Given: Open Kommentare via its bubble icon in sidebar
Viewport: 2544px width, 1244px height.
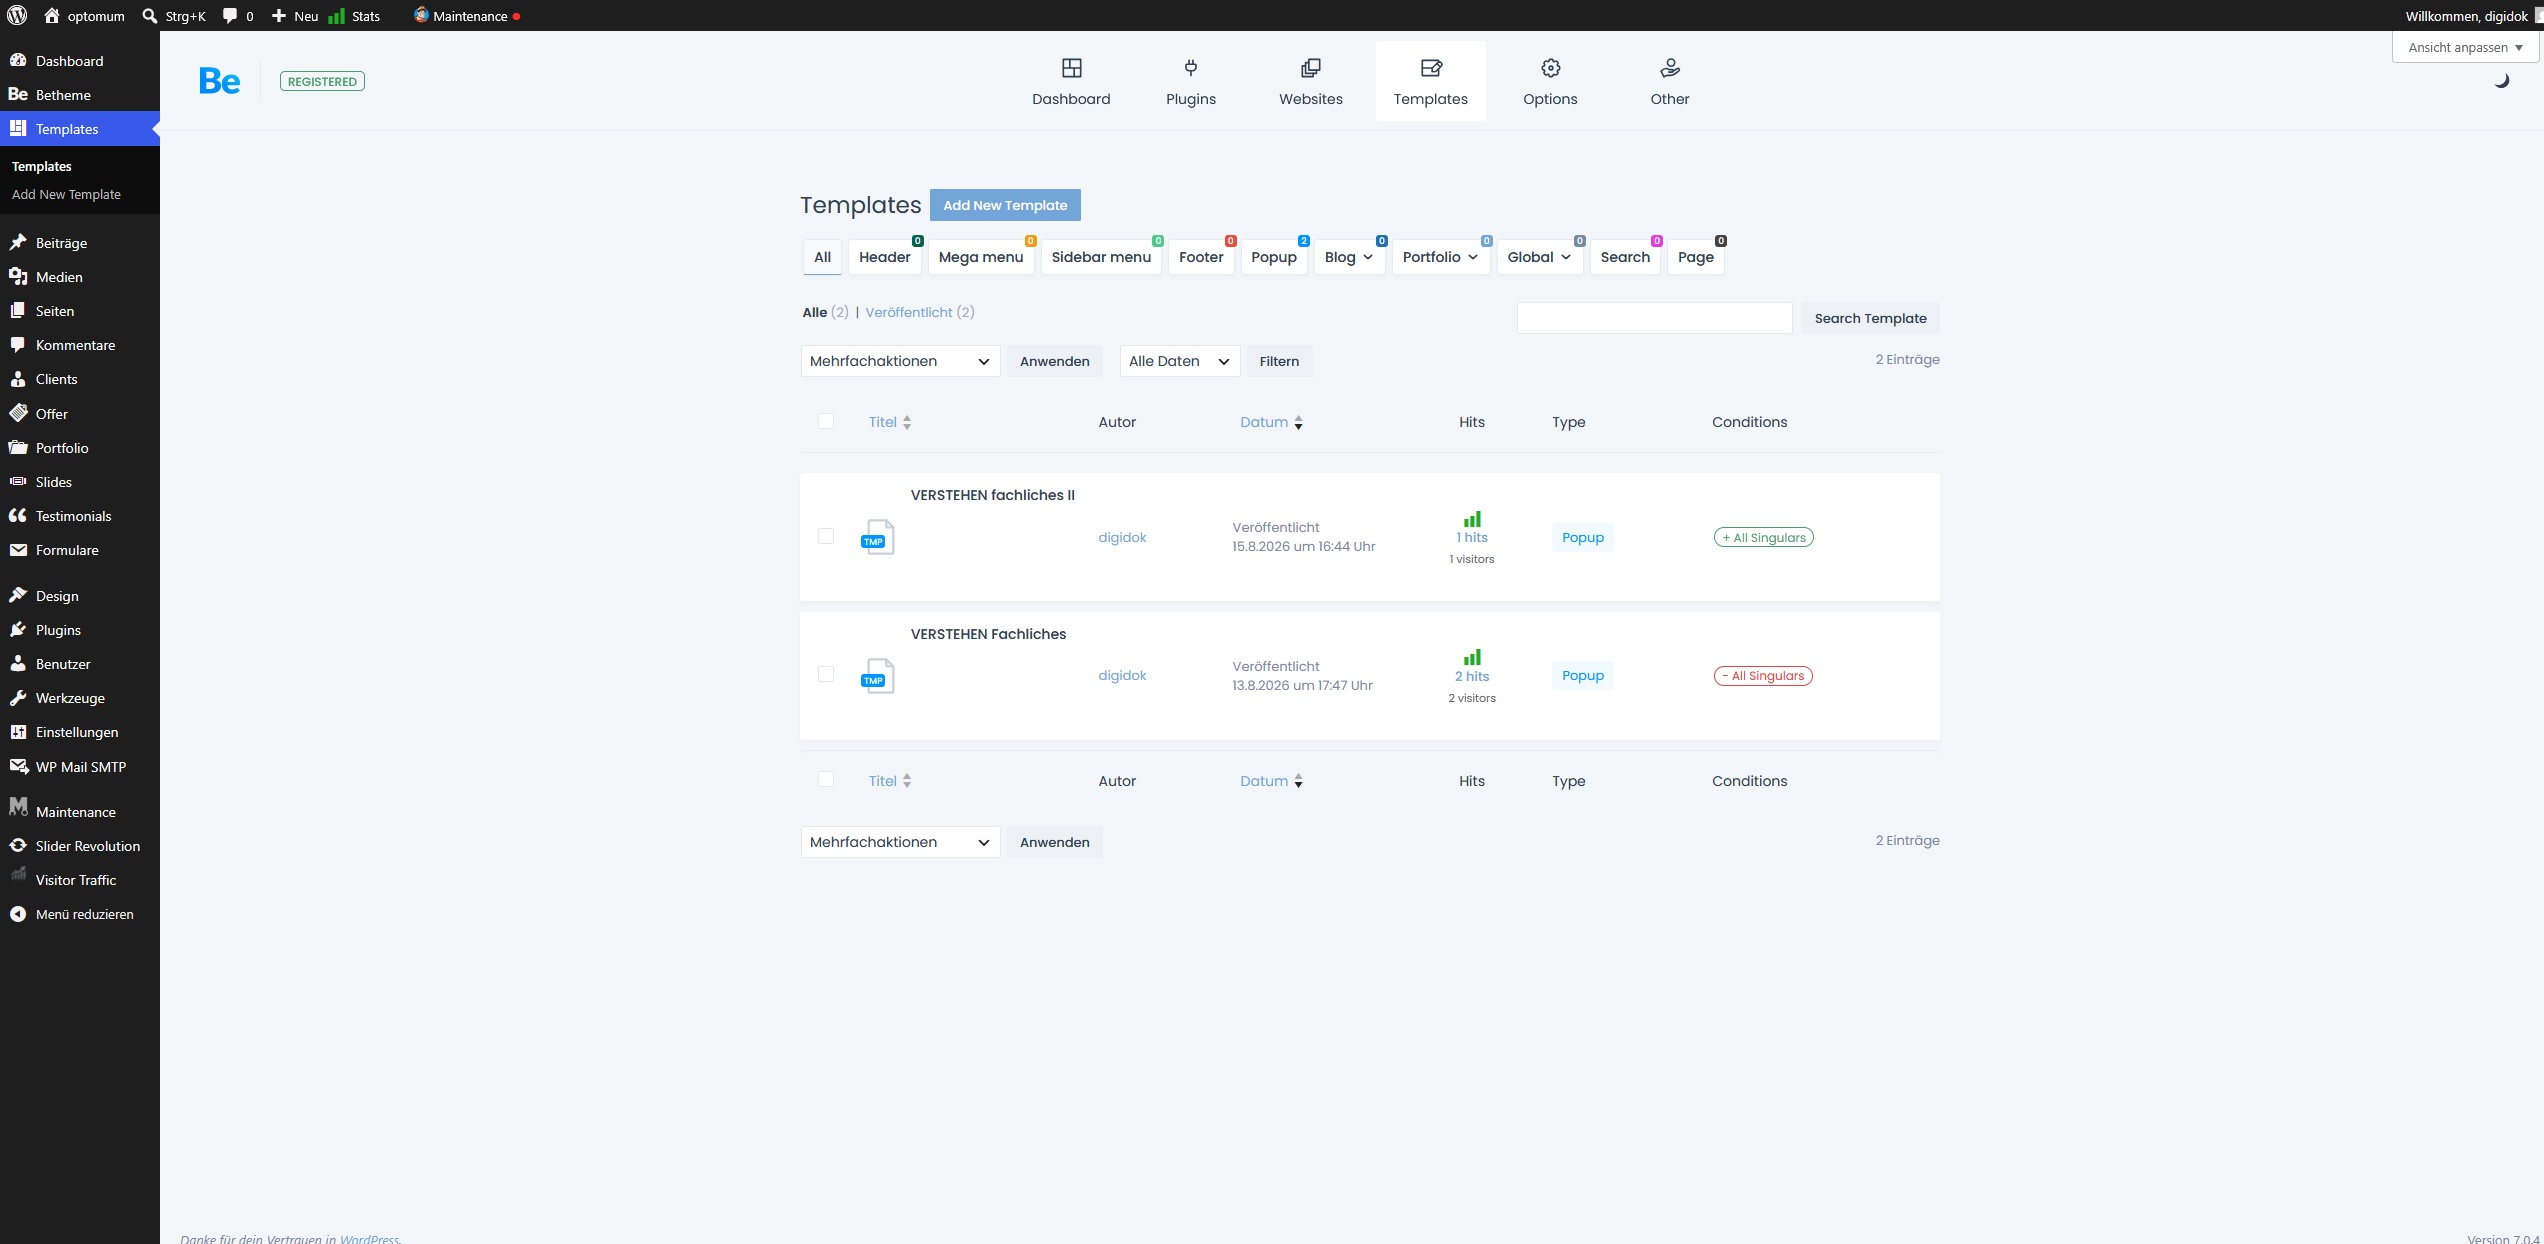Looking at the screenshot, I should (x=18, y=344).
